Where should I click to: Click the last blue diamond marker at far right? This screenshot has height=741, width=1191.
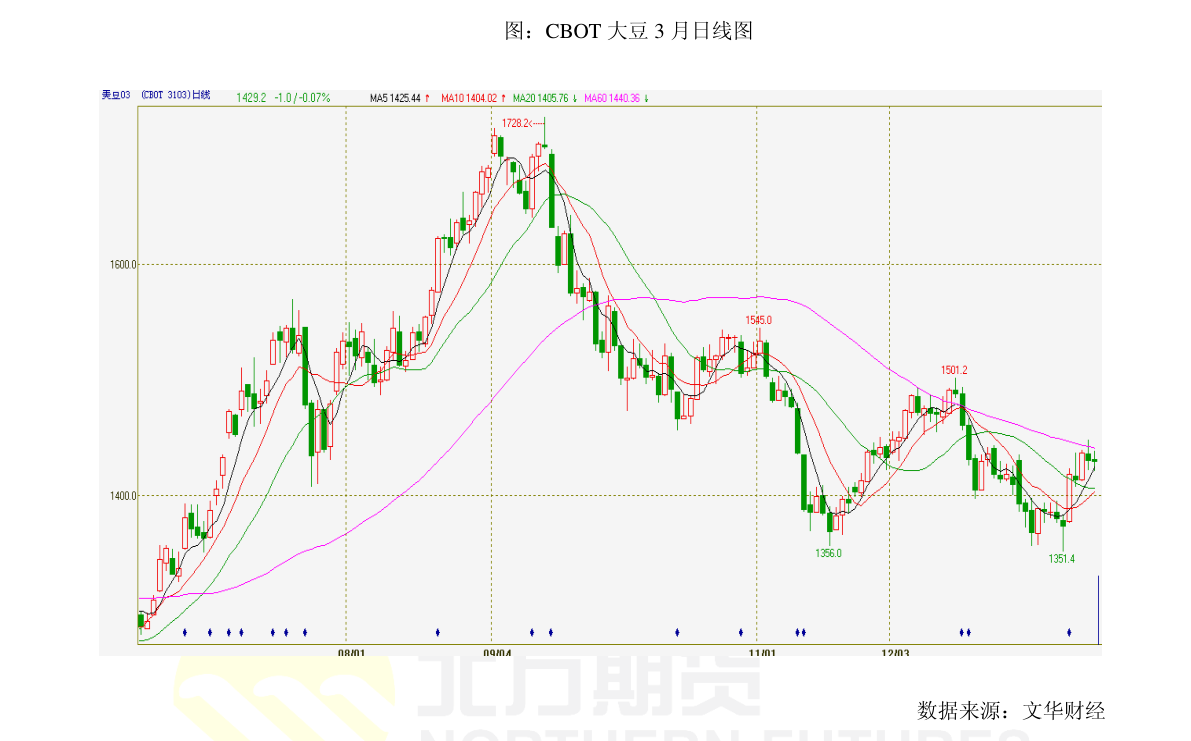tap(1069, 632)
